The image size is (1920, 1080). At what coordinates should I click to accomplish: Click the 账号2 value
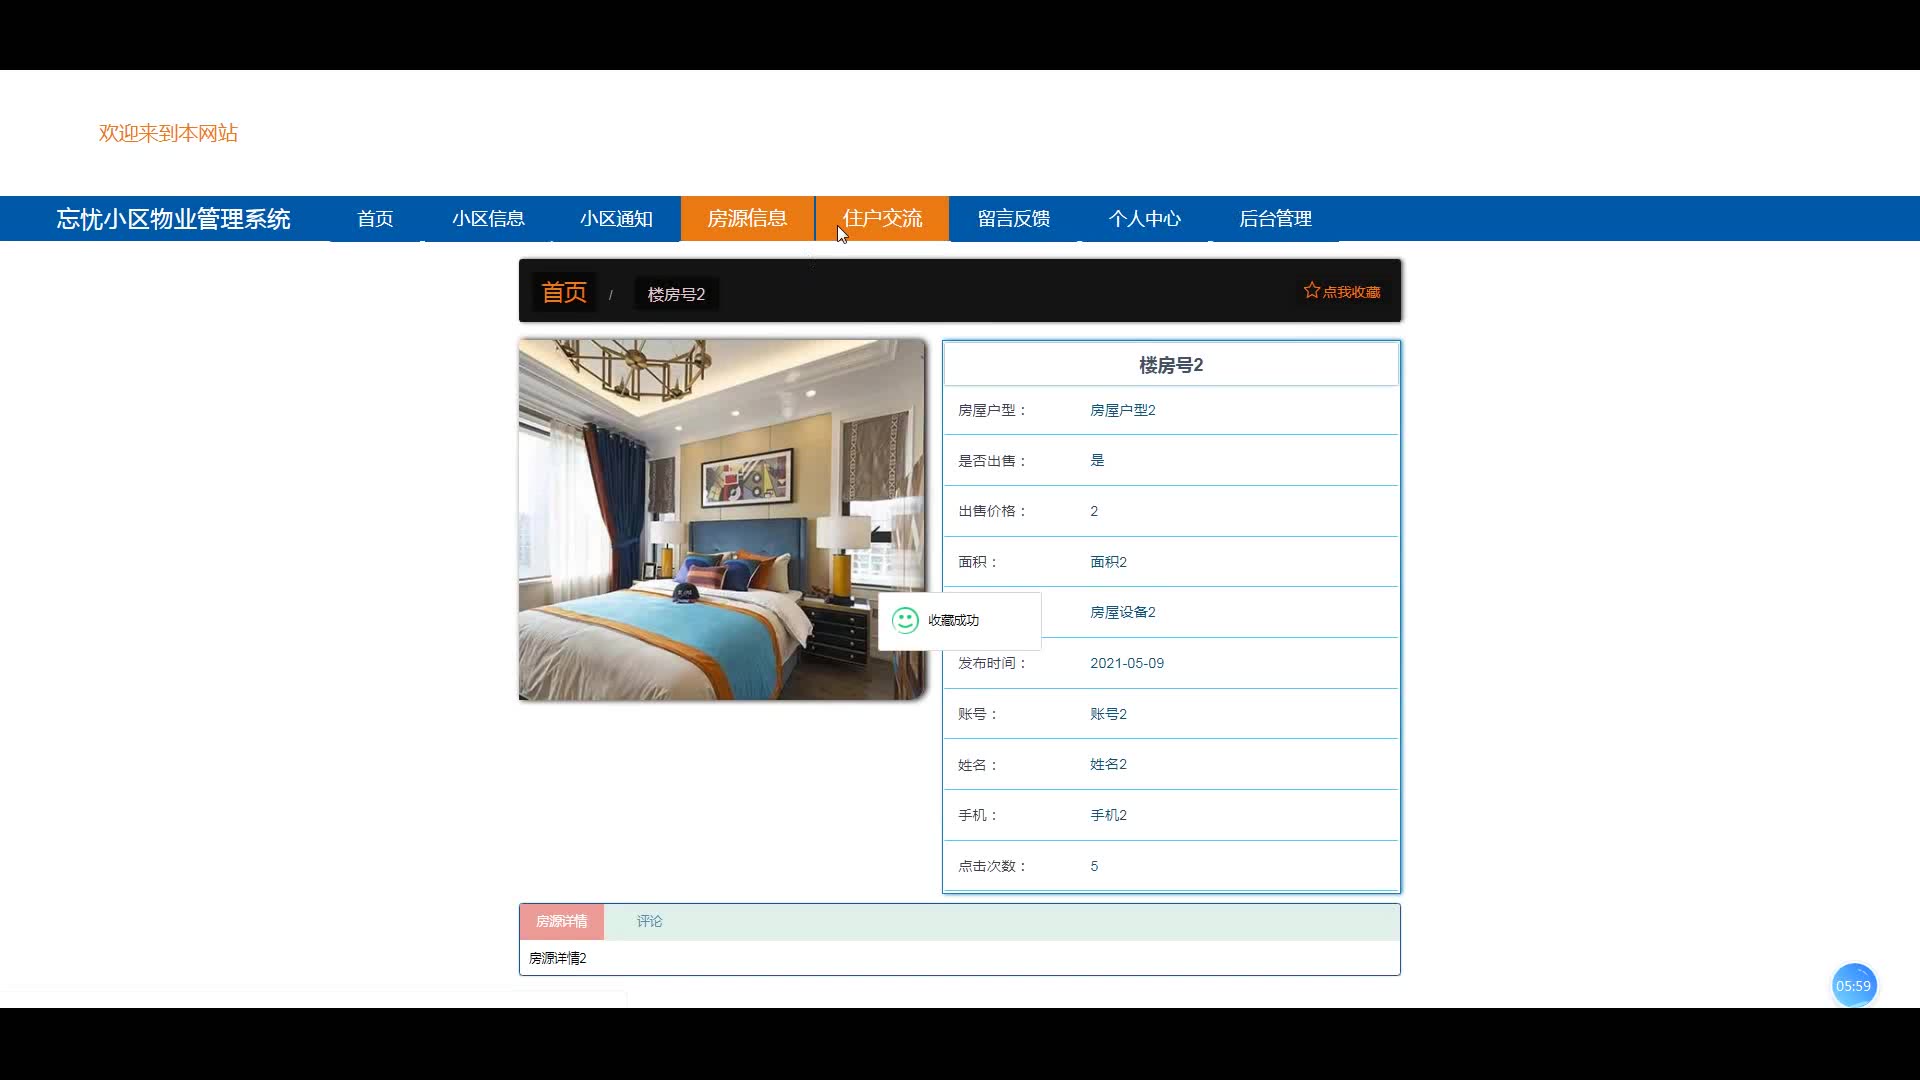(x=1108, y=714)
